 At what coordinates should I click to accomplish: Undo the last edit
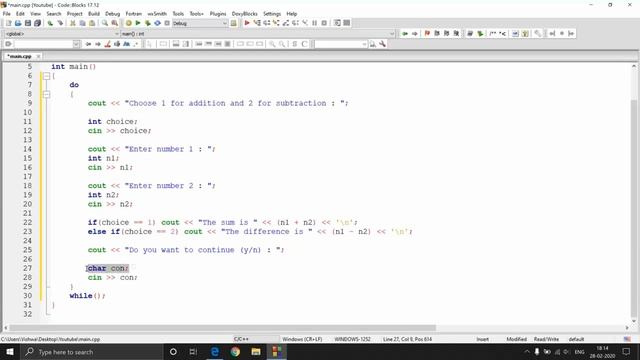(x=50, y=23)
